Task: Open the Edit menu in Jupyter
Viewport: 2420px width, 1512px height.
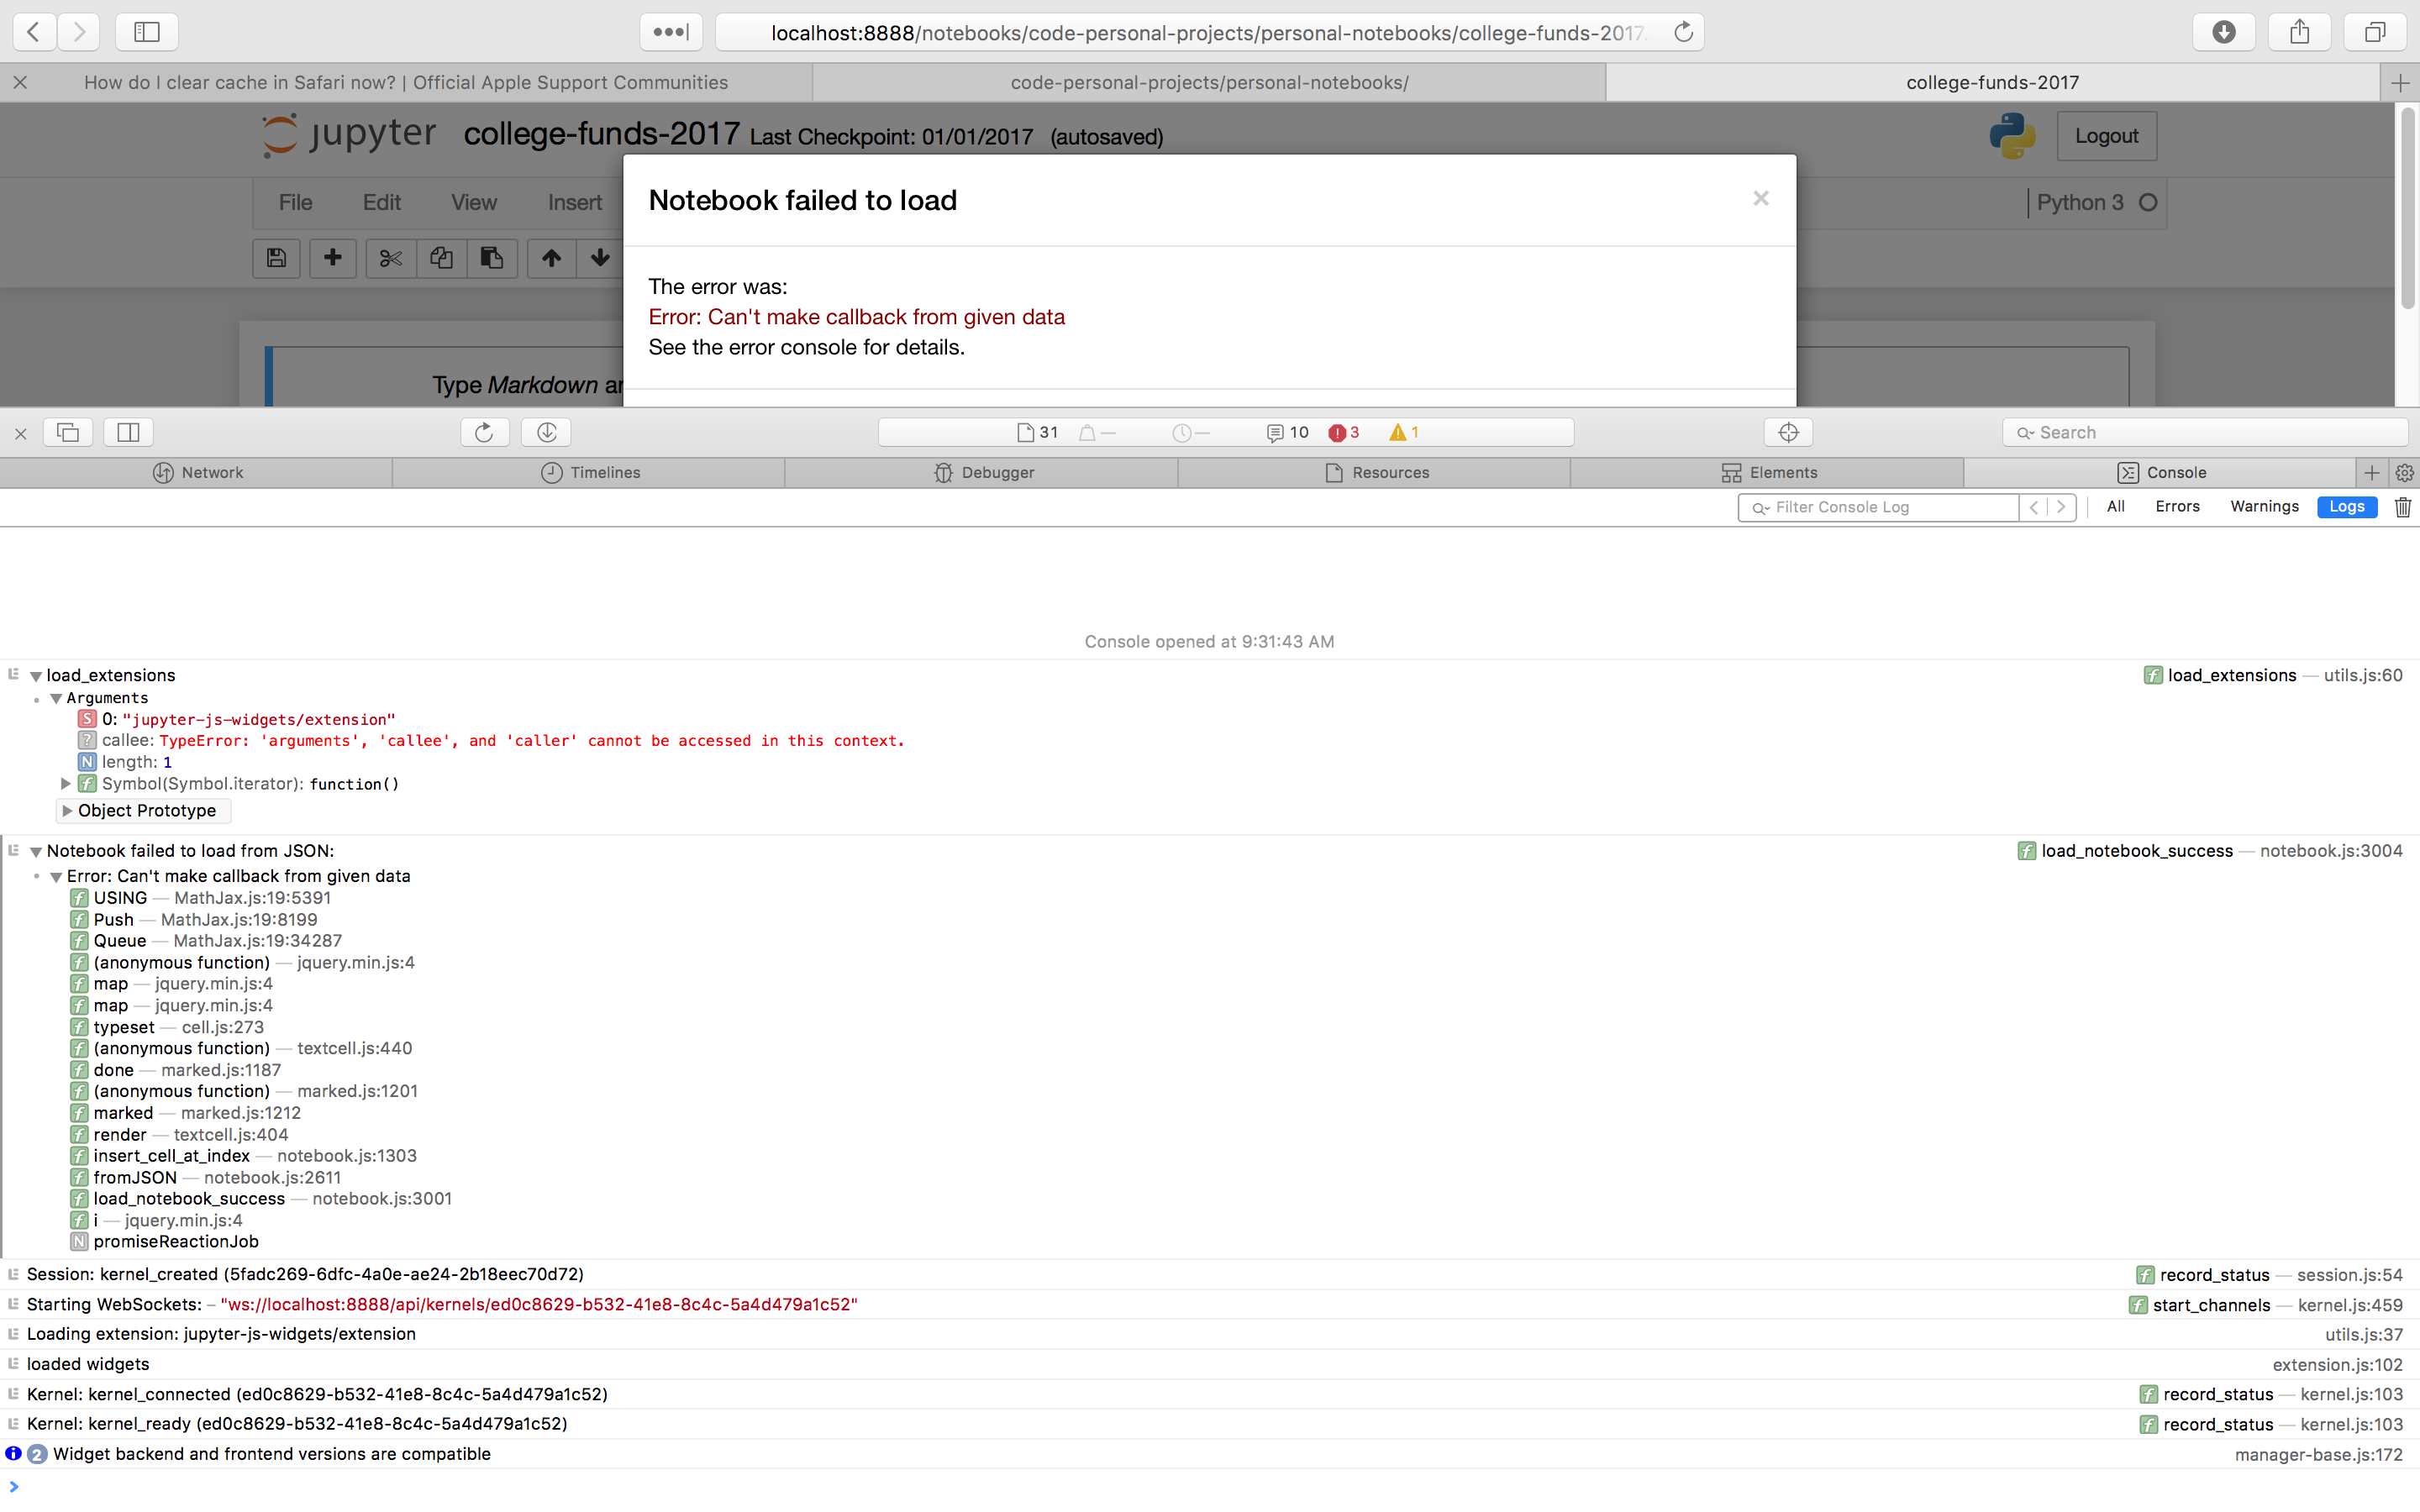Action: point(381,202)
